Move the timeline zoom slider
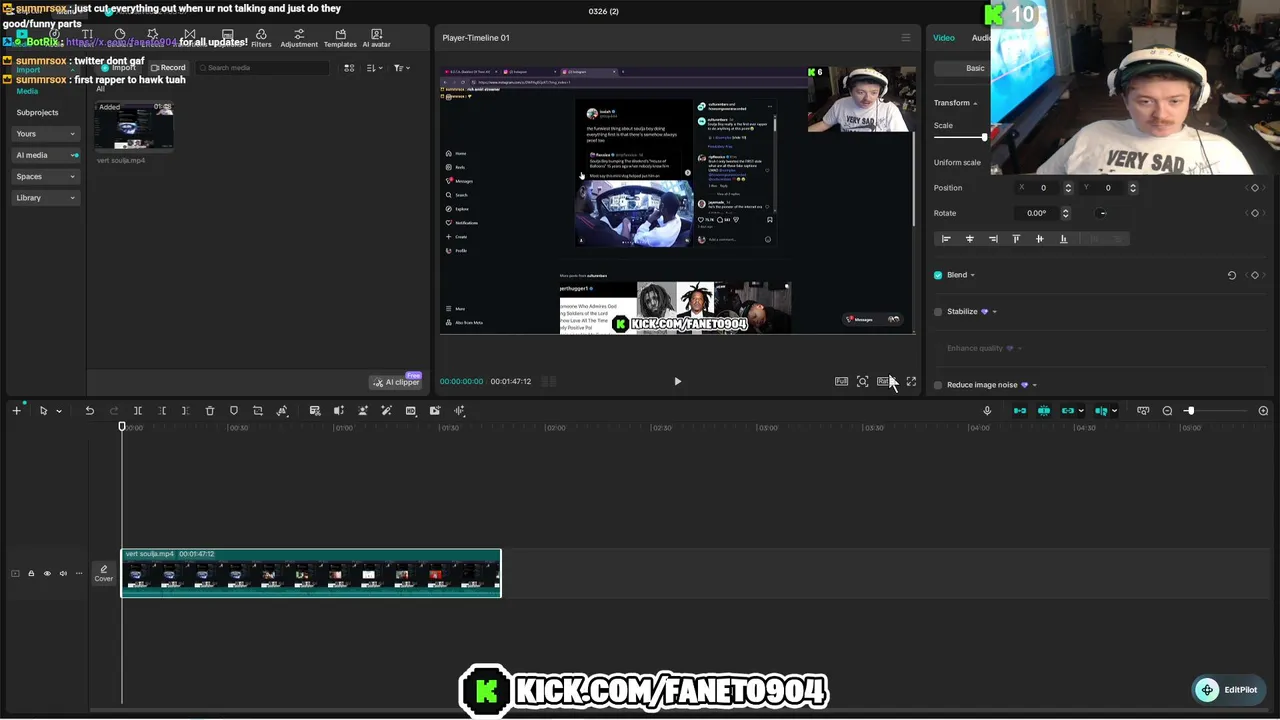 (x=1190, y=411)
